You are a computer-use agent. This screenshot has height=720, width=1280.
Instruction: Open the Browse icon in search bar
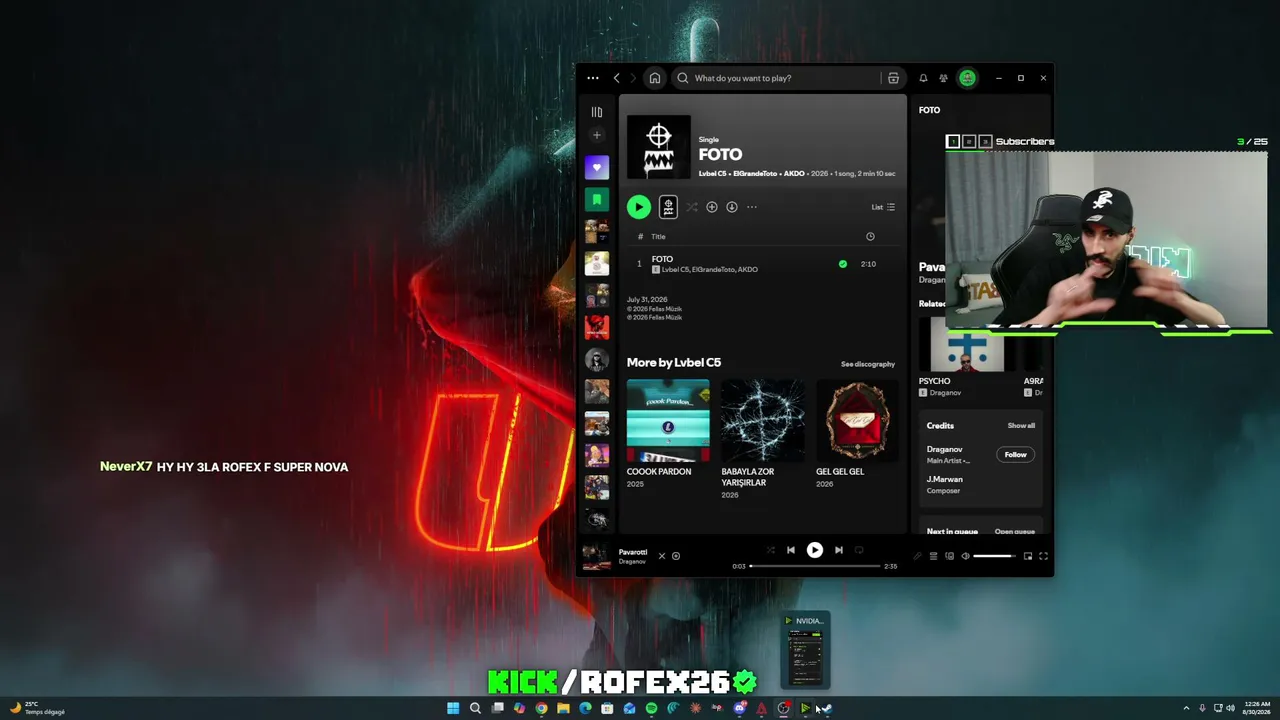pos(893,78)
